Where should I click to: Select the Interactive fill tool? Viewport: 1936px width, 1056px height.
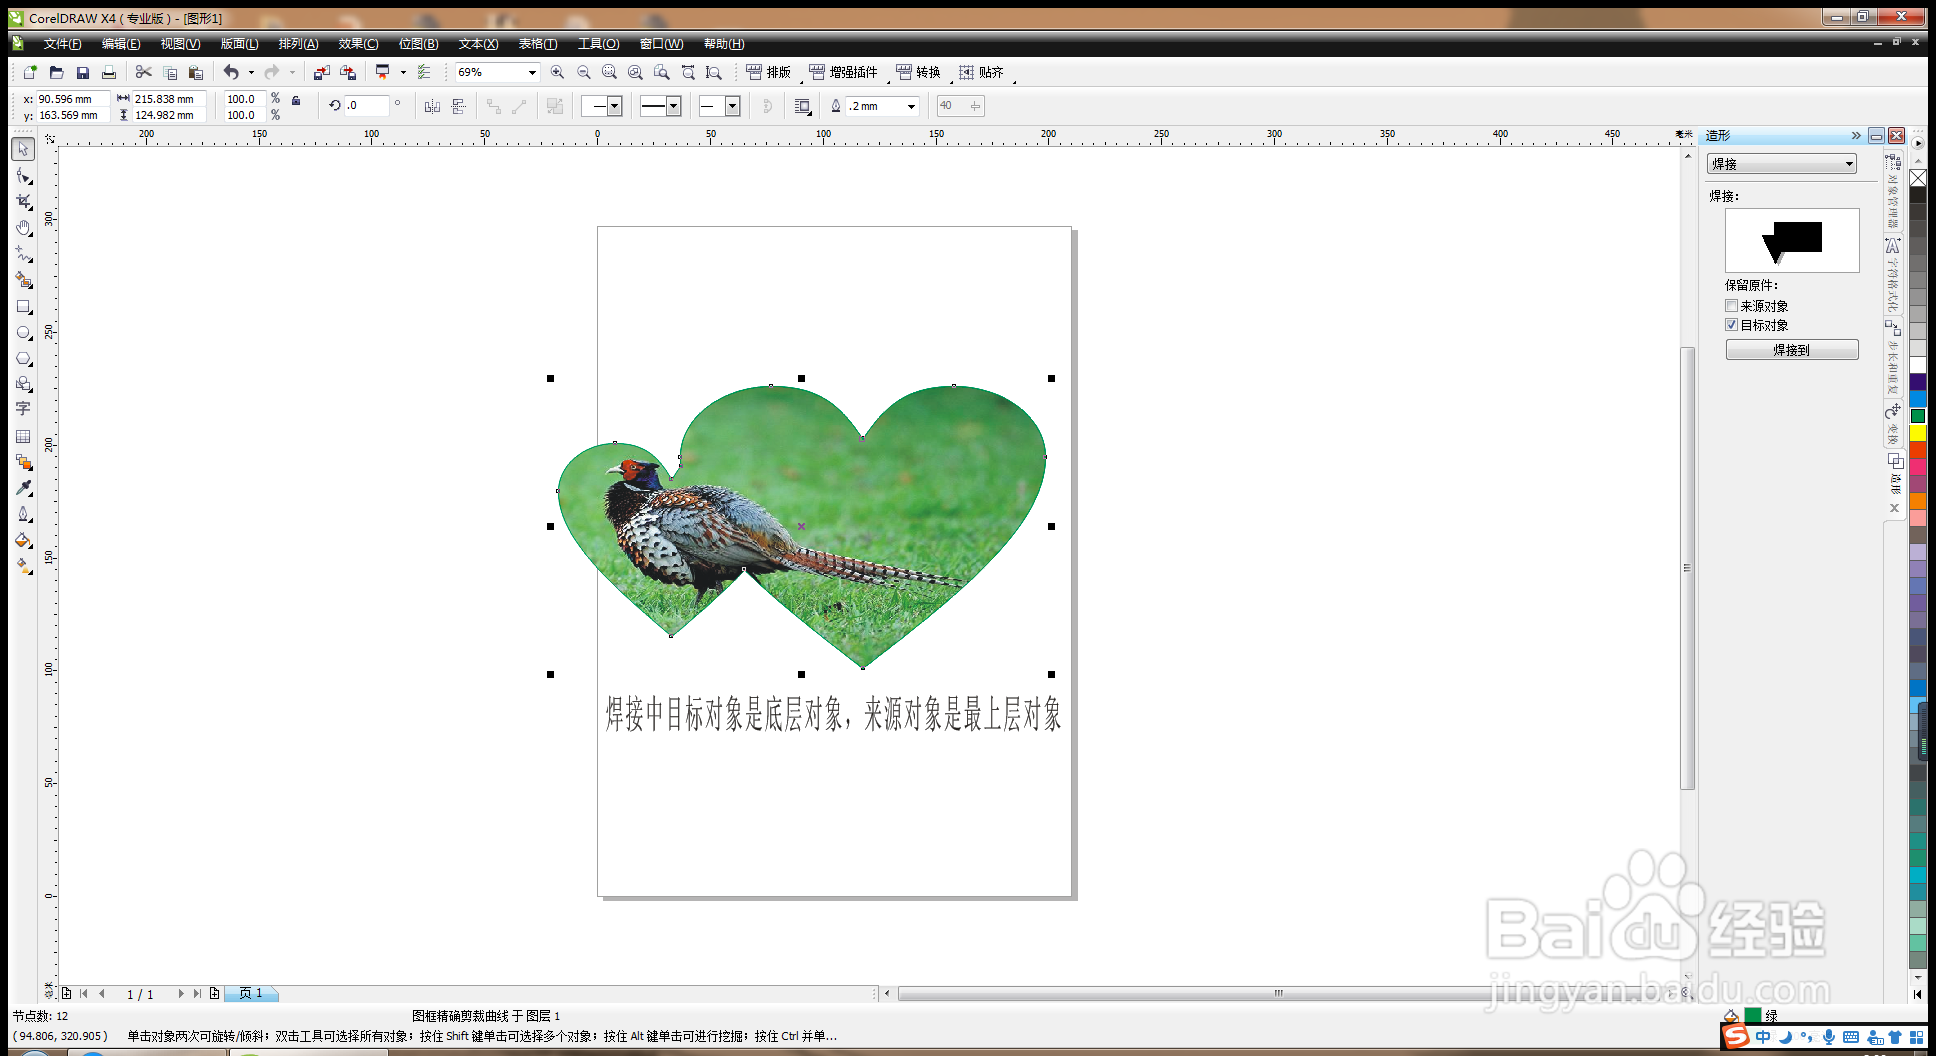click(23, 566)
